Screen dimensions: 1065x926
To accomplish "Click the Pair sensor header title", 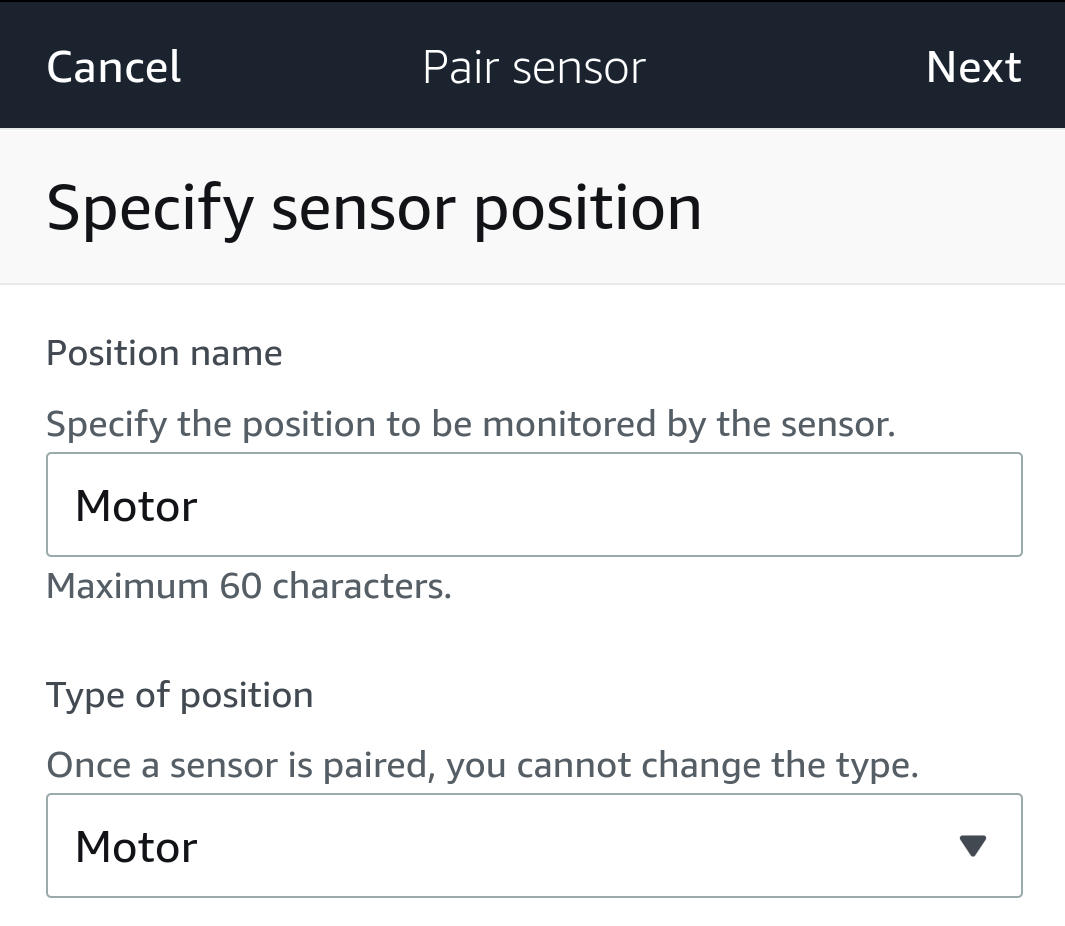I will [534, 67].
